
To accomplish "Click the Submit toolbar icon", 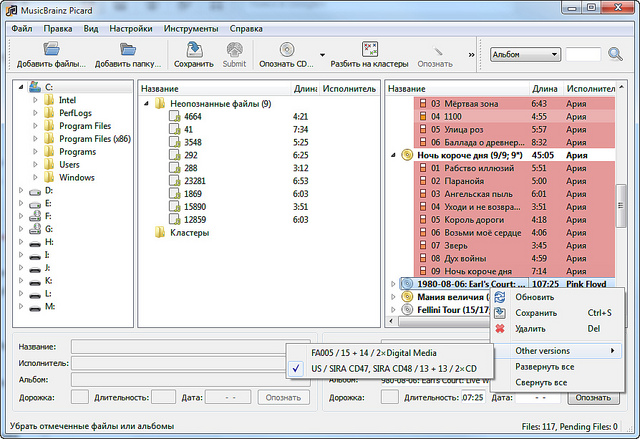I will coord(234,49).
